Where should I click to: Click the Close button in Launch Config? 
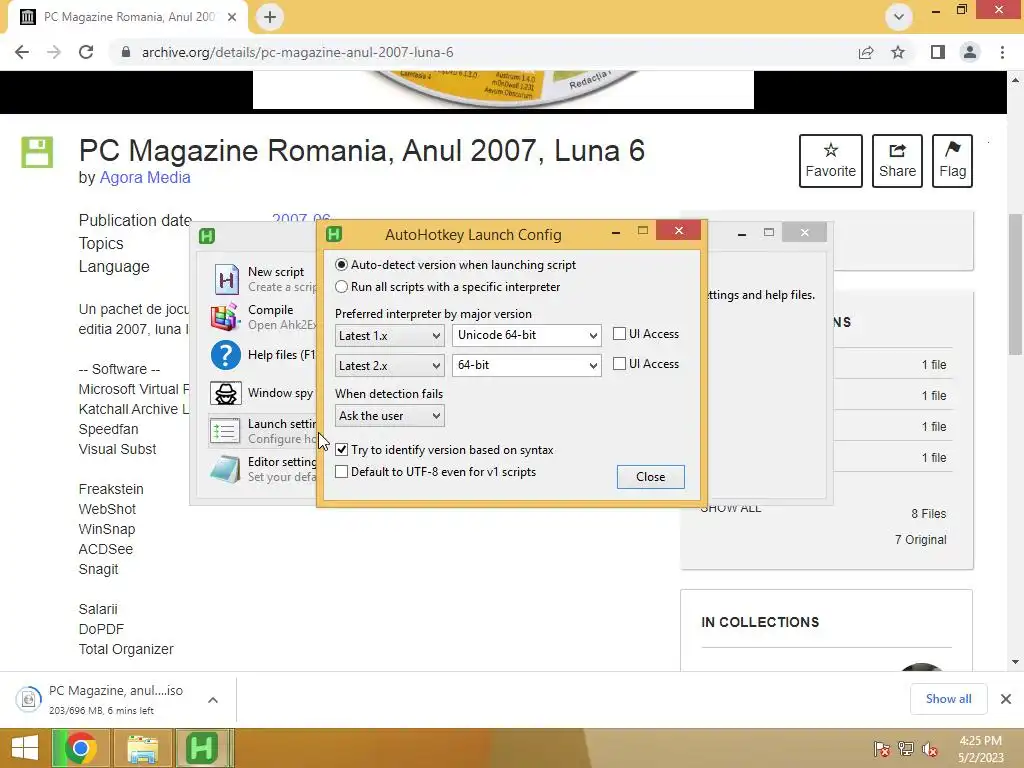(650, 477)
